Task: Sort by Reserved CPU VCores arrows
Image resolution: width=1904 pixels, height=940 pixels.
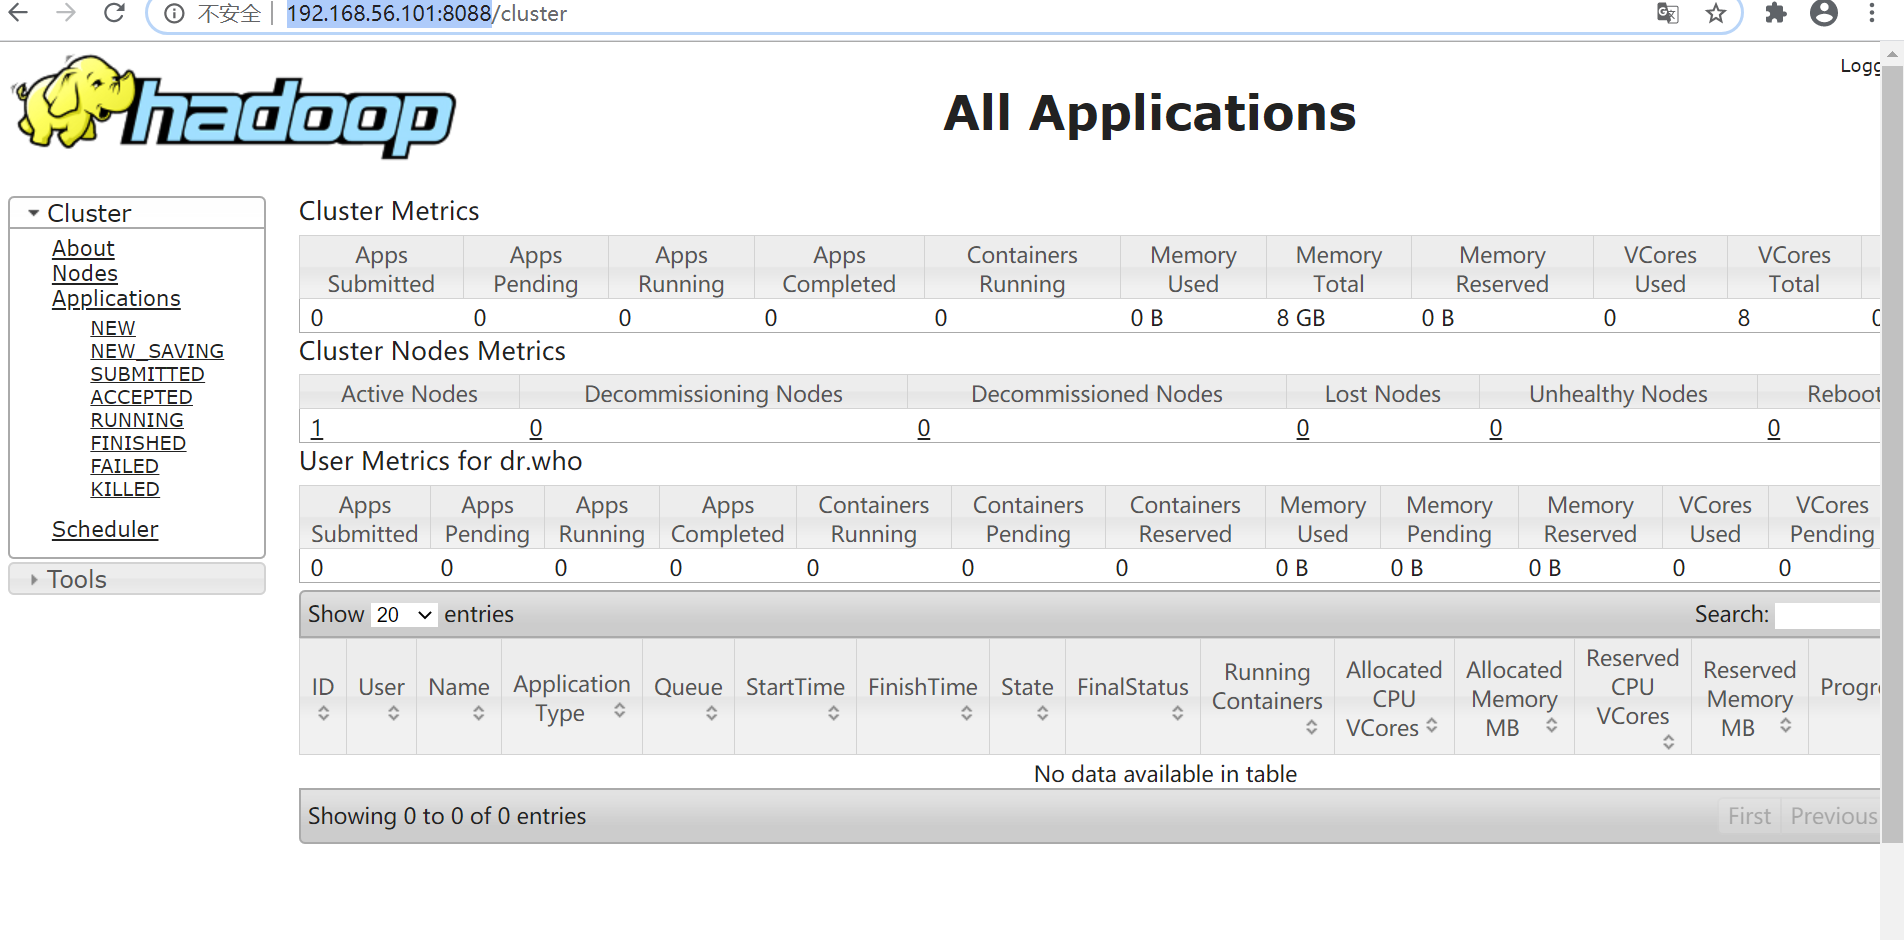Action: [1668, 742]
